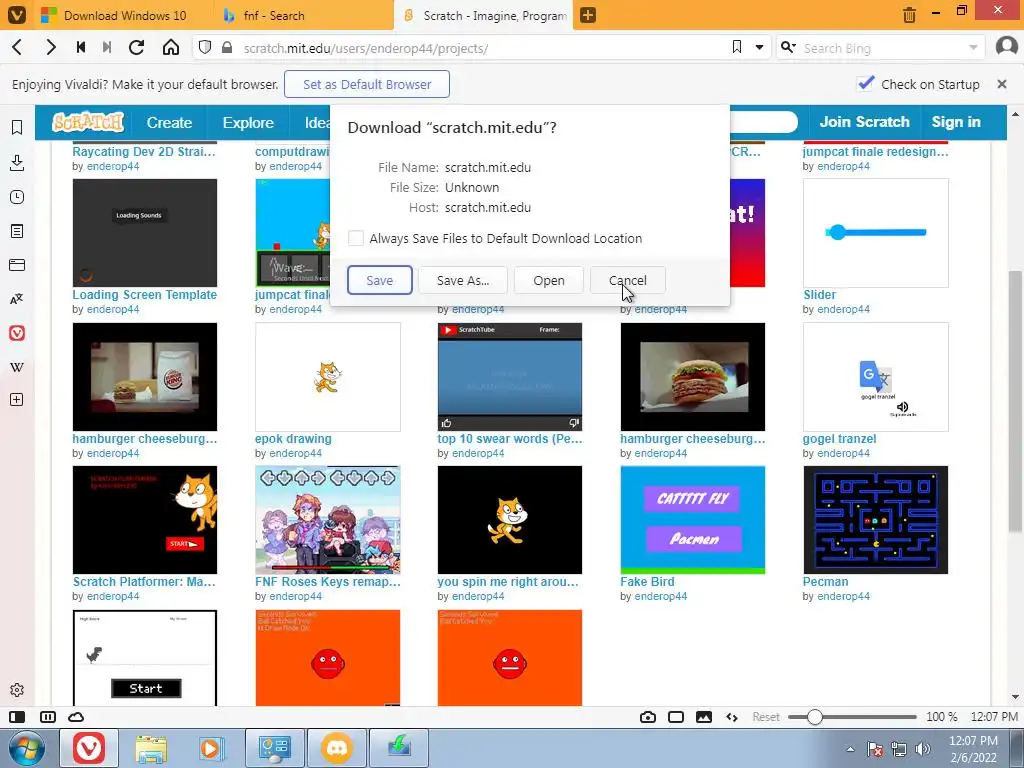Go forward to next page
Screen dimensions: 1024x768
(x=50, y=48)
